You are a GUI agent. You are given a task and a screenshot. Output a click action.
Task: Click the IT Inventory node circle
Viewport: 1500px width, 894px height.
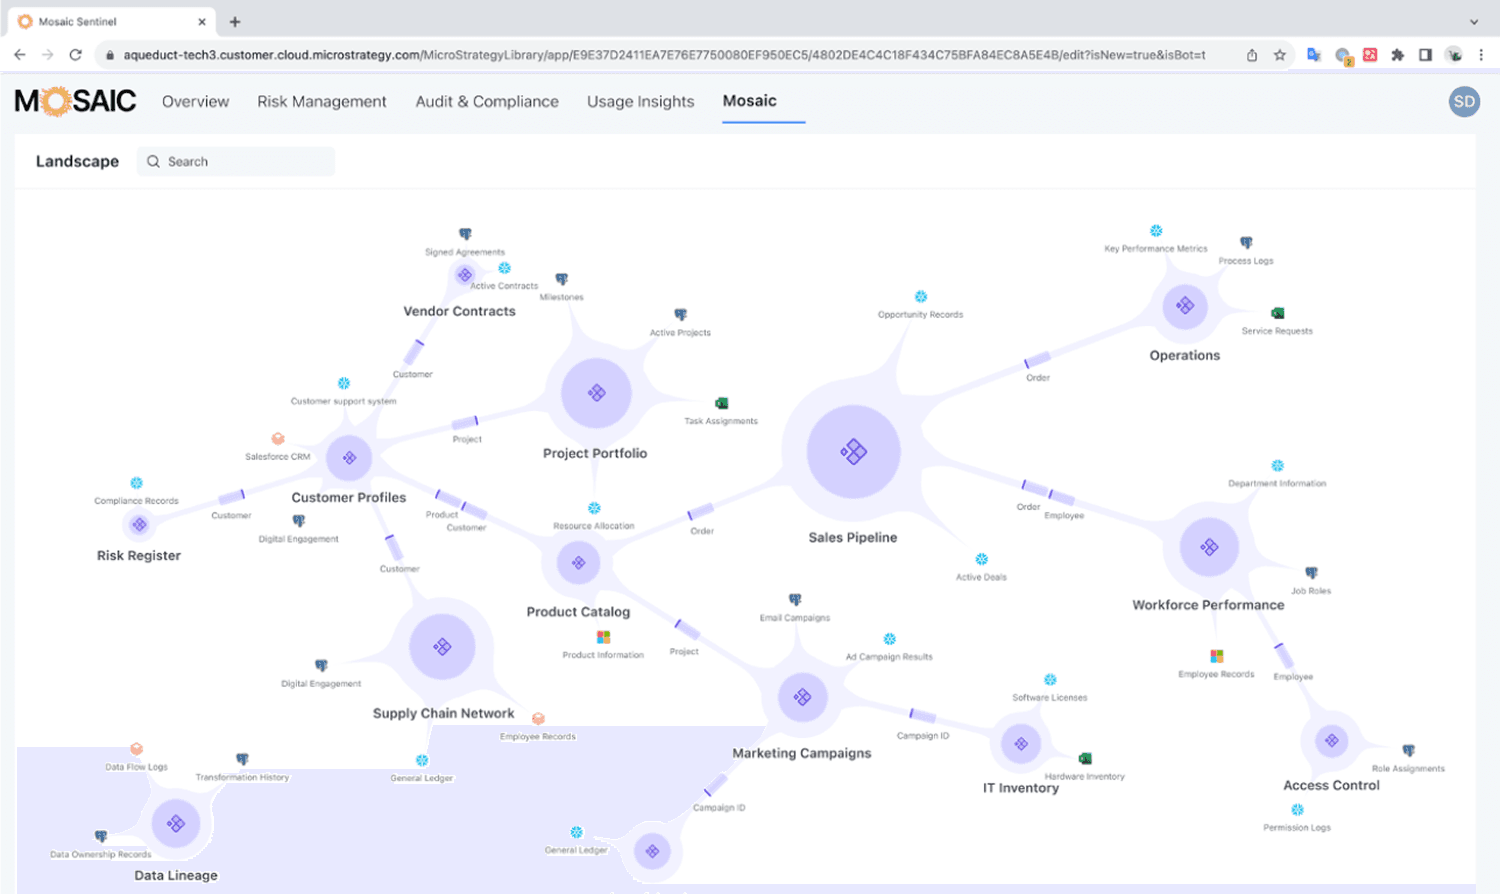coord(1021,744)
